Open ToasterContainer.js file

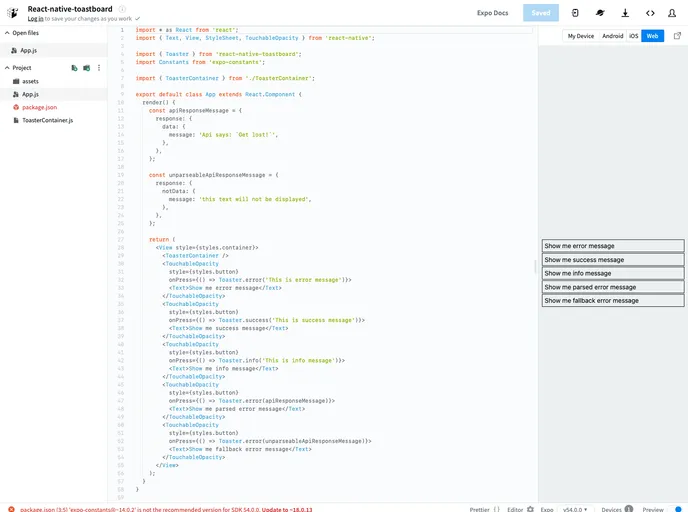pos(54,120)
